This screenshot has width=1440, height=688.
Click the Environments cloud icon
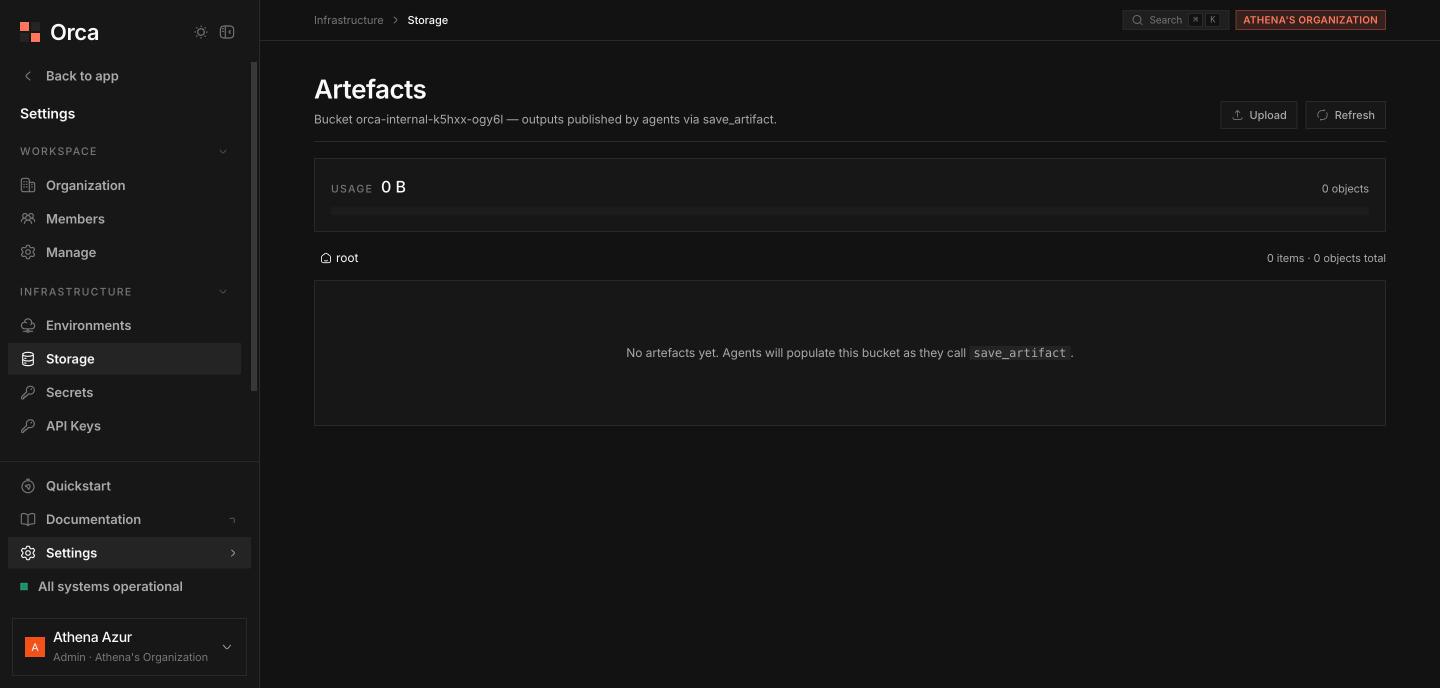pyautogui.click(x=28, y=325)
